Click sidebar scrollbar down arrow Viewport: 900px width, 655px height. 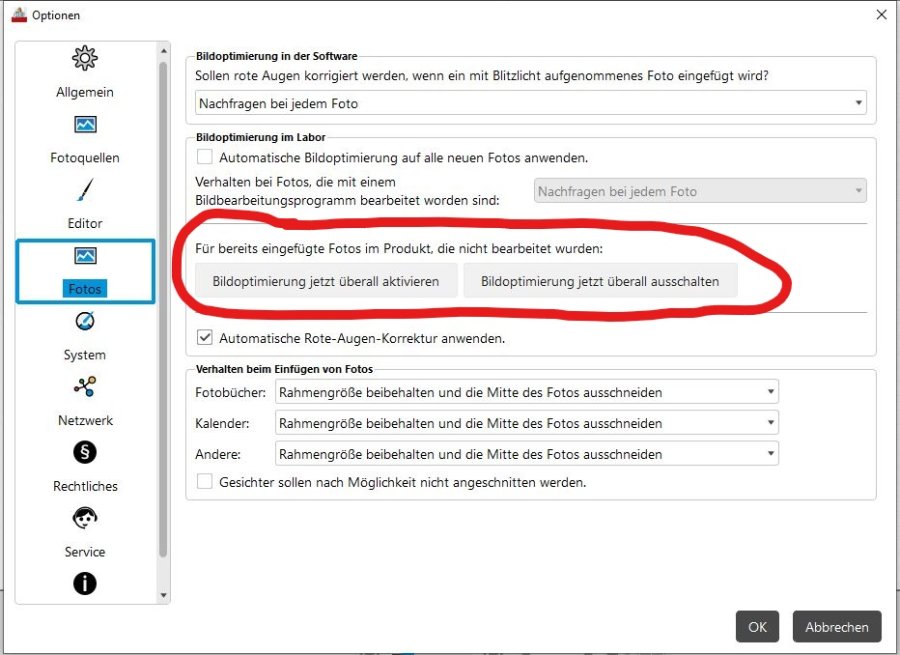164,595
